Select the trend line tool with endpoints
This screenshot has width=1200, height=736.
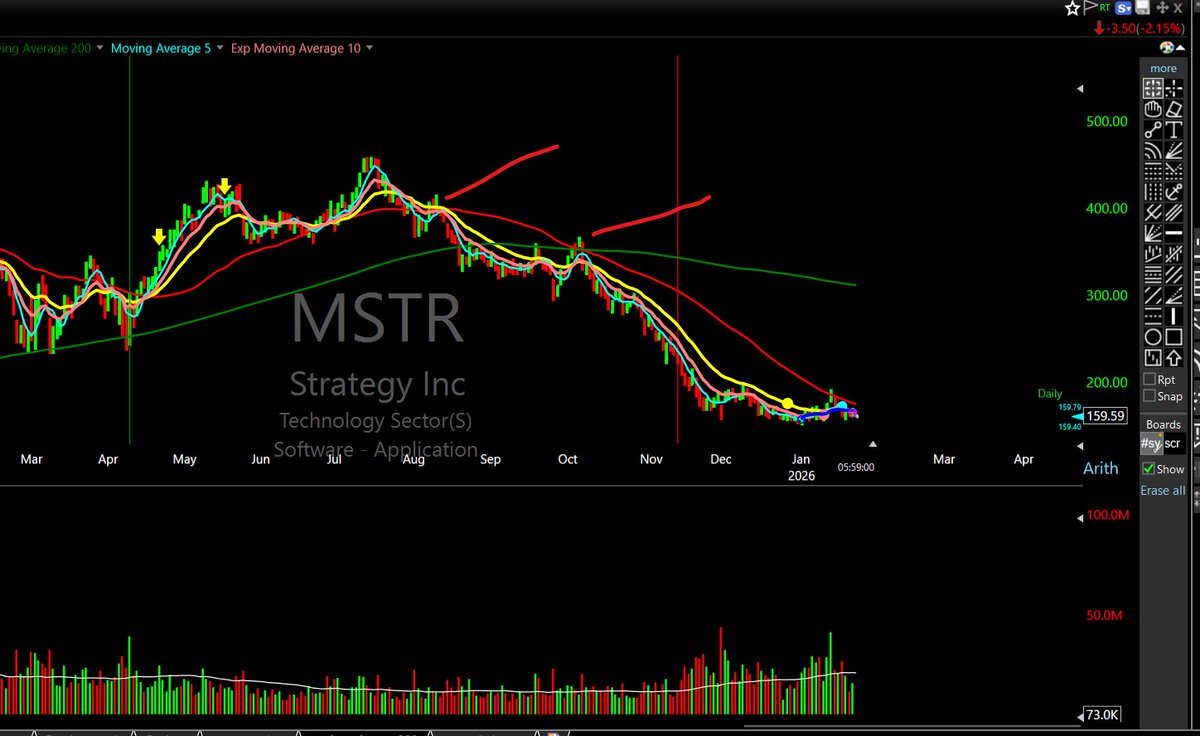pos(1153,129)
